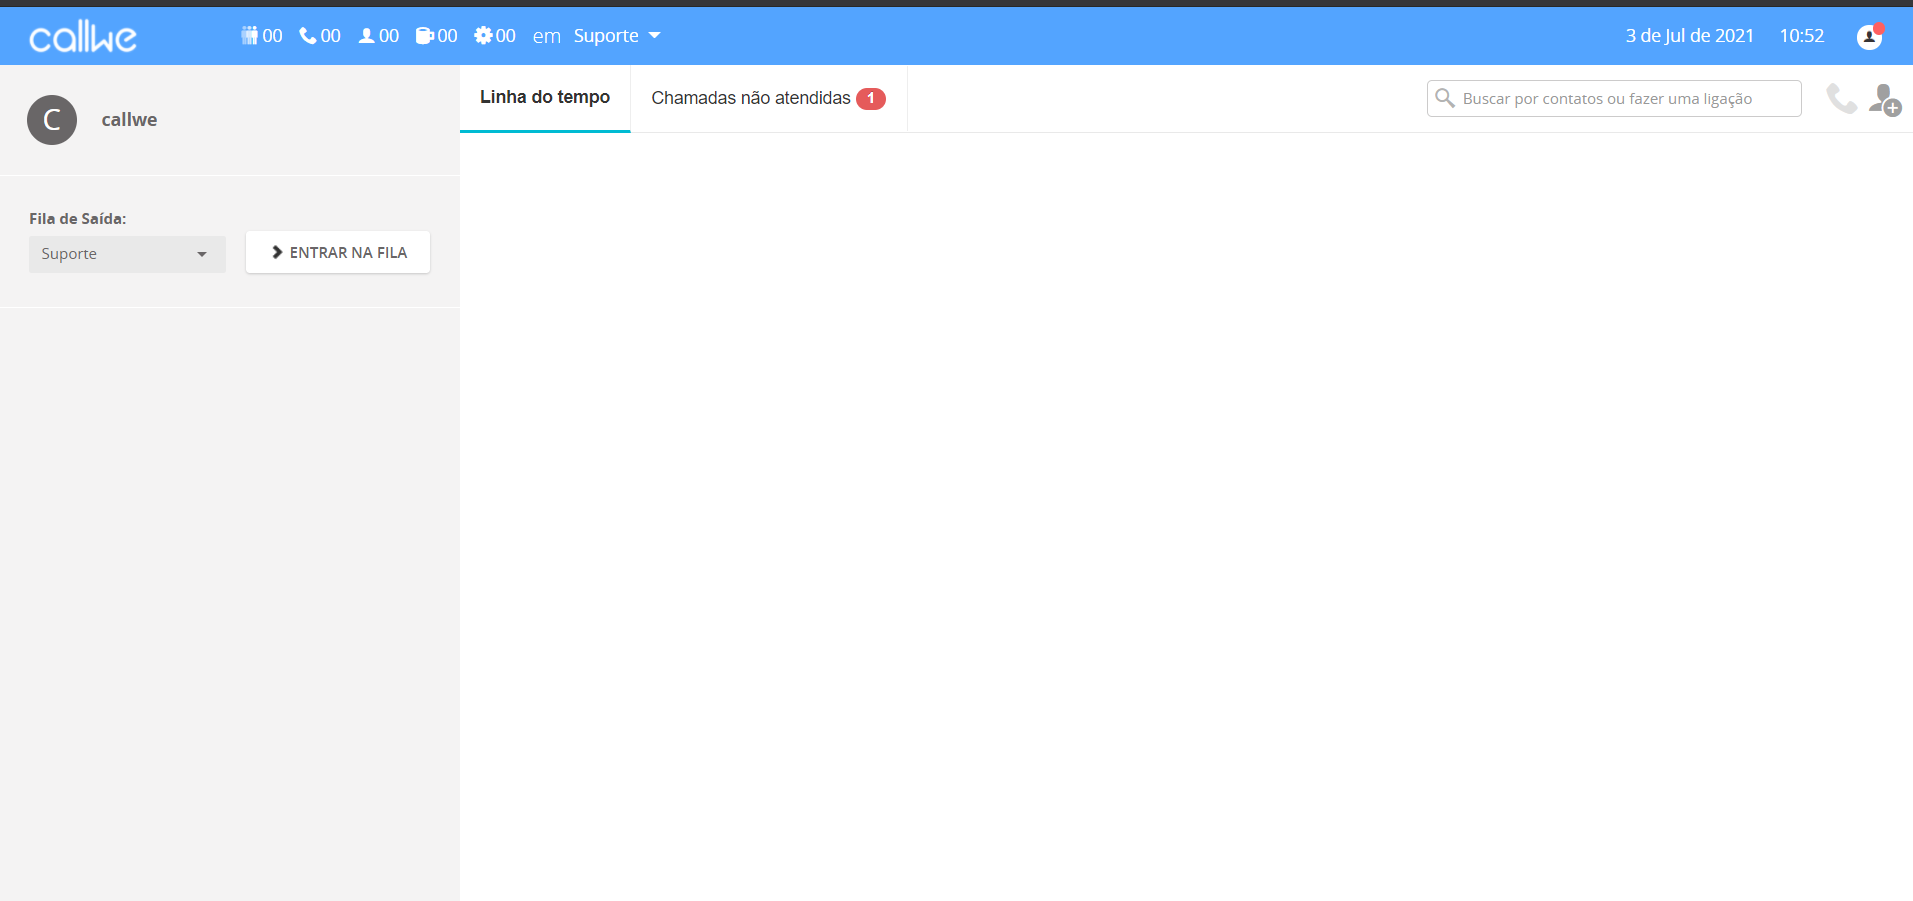1913x901 pixels.
Task: Click the magnifier icon in search box
Action: 1445,98
